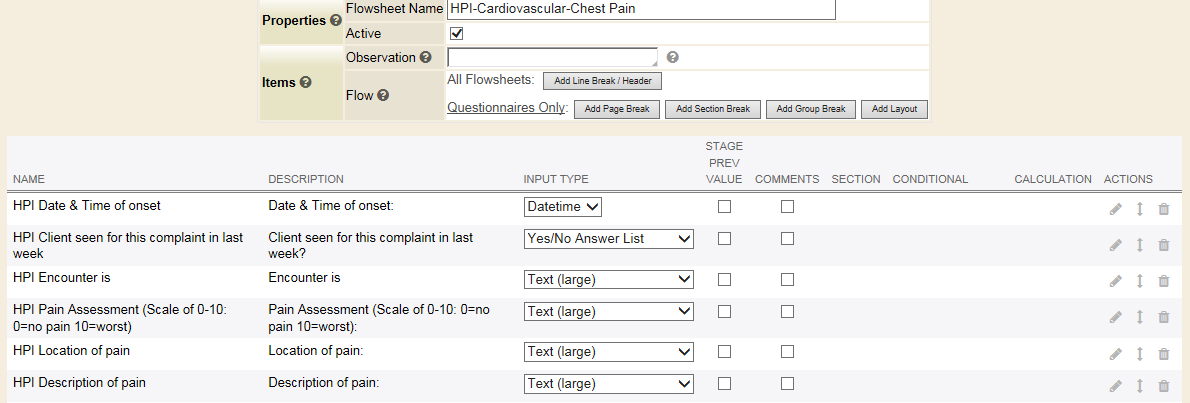Screen dimensions: 1190x403
Task: Trash icon for HPI Pain Assessment row
Action: (1163, 317)
